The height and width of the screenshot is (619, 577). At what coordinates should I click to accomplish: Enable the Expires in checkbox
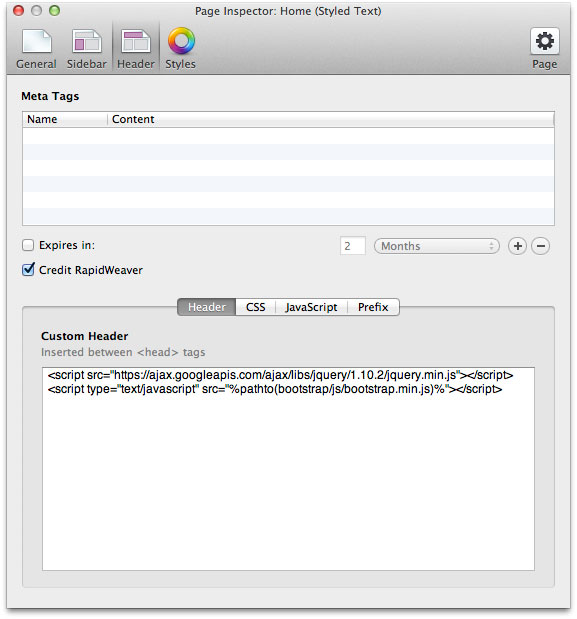28,245
